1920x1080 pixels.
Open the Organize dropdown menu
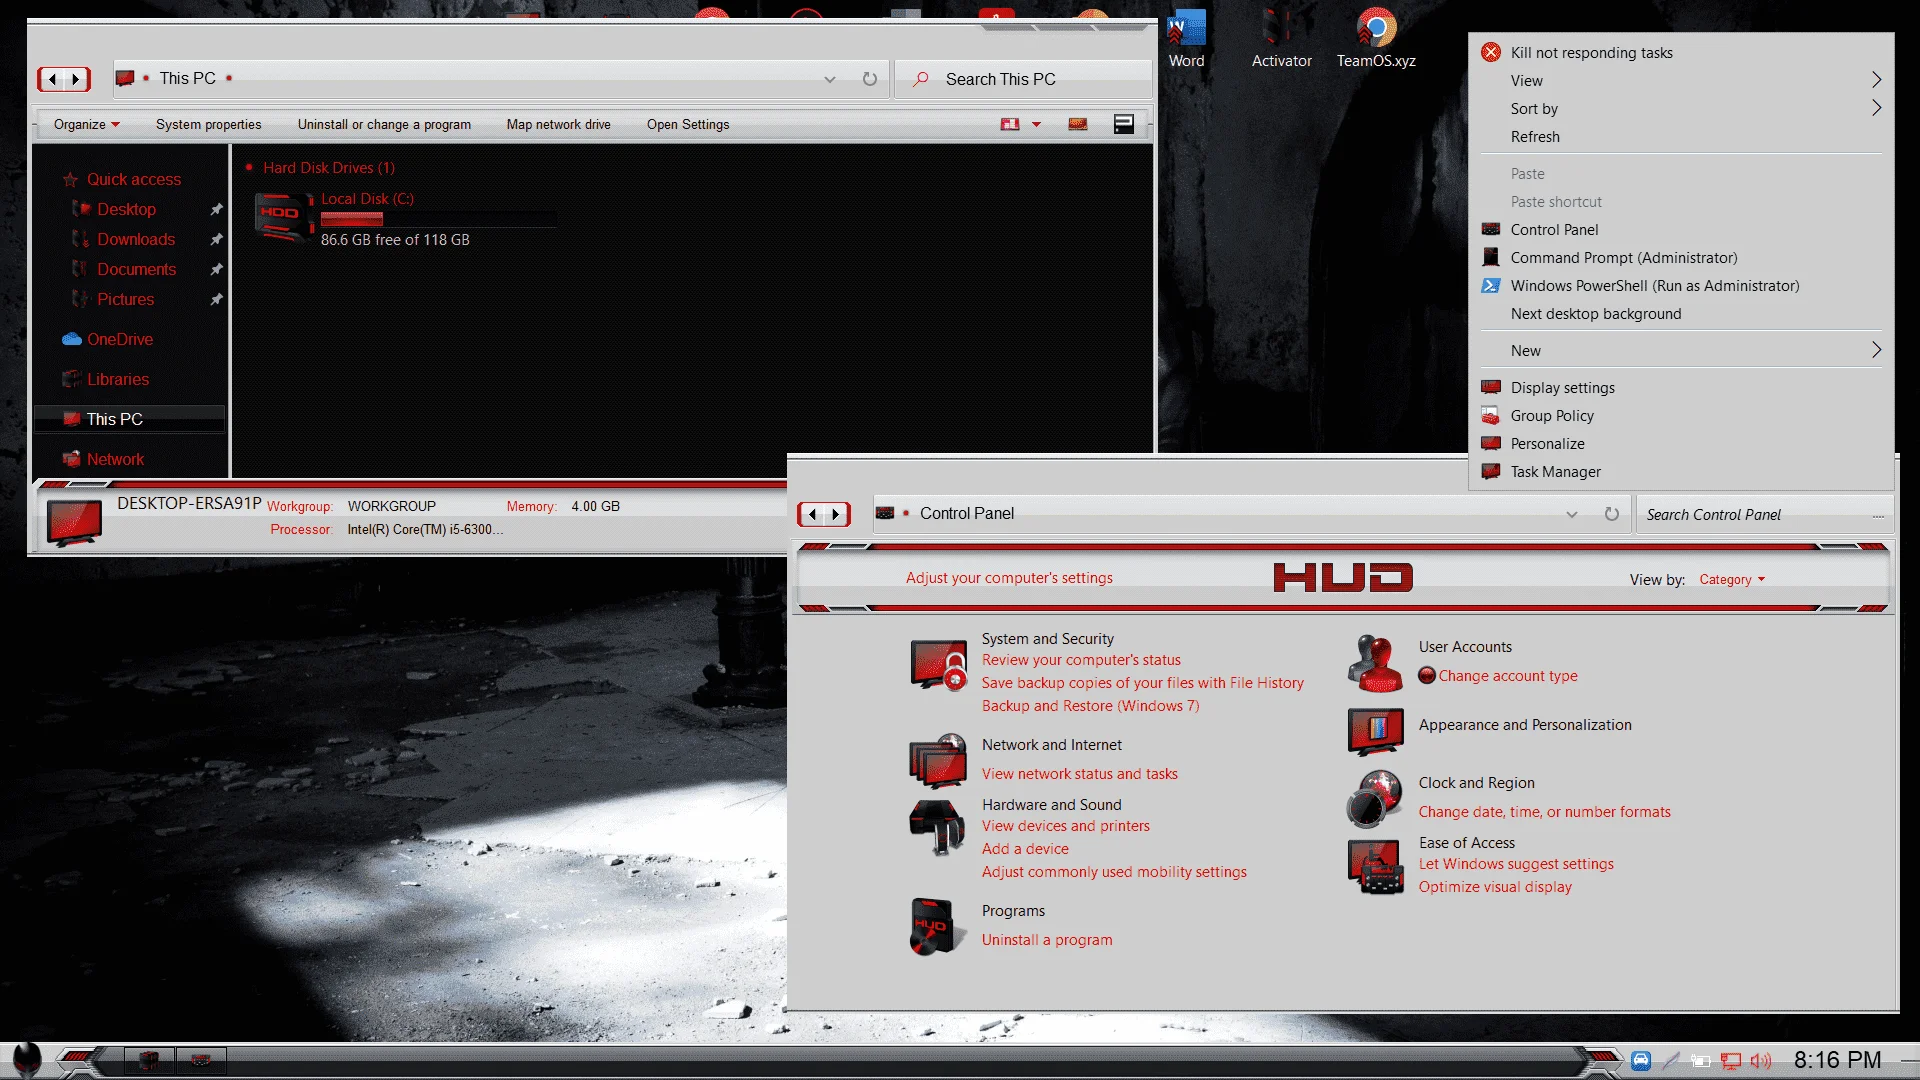pyautogui.click(x=87, y=124)
